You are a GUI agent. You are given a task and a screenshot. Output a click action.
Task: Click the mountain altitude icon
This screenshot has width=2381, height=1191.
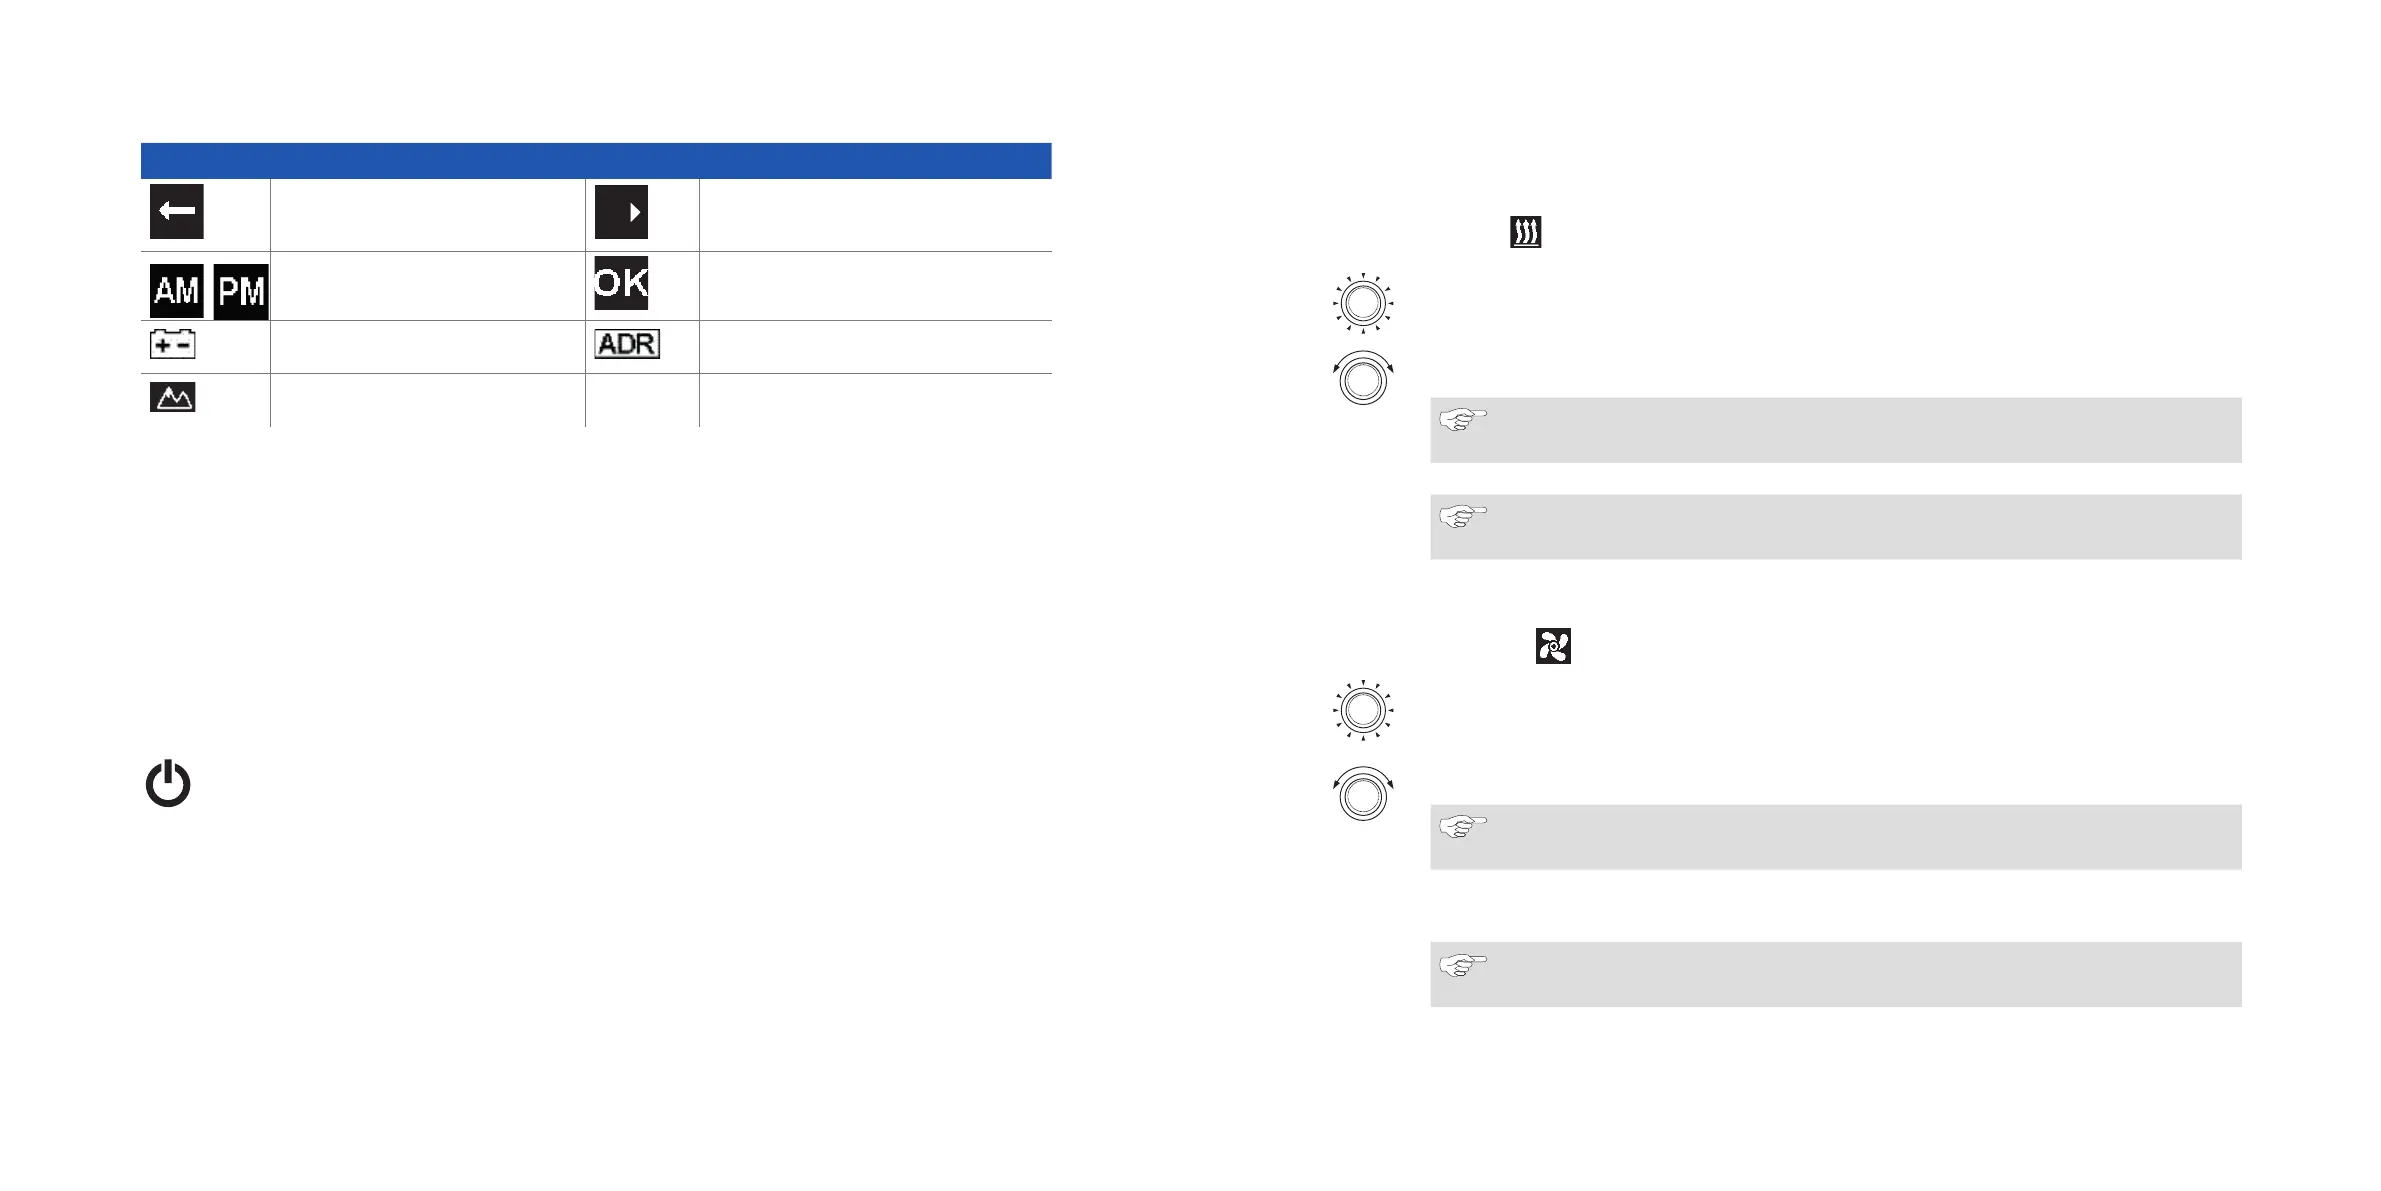point(172,397)
